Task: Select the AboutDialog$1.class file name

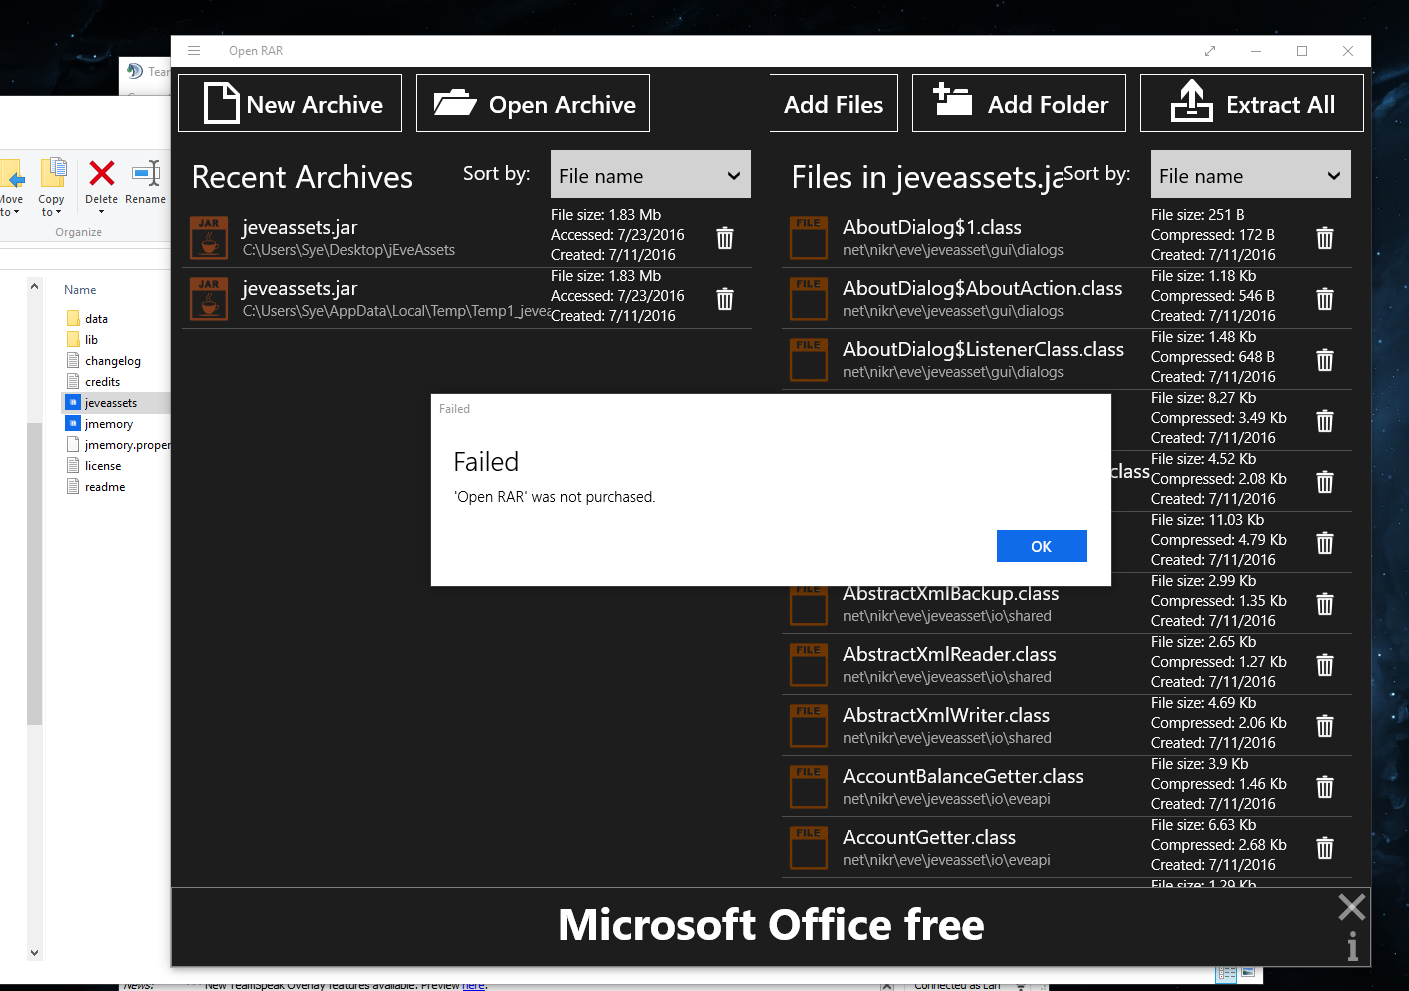Action: [x=932, y=227]
